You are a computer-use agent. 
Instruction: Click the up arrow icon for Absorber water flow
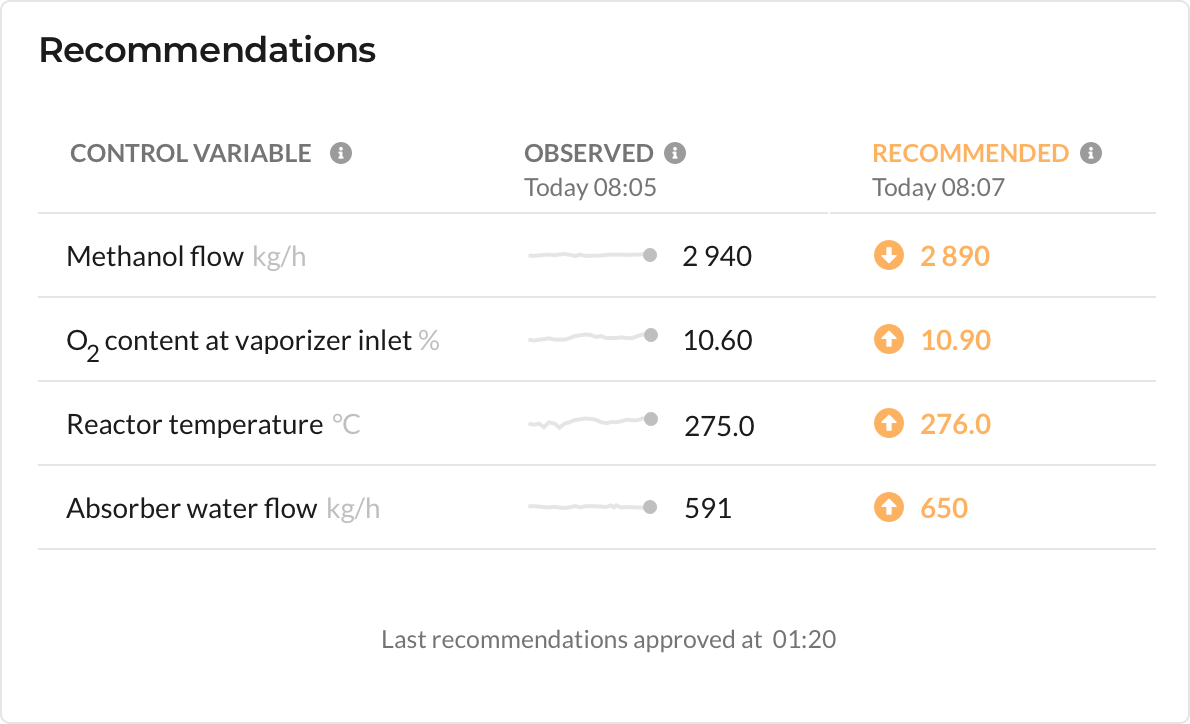pyautogui.click(x=889, y=507)
